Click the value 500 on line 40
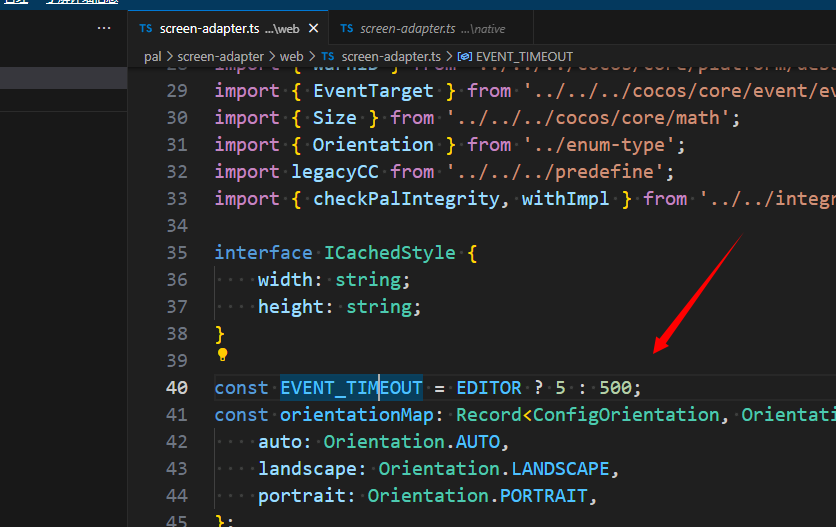 (615, 388)
